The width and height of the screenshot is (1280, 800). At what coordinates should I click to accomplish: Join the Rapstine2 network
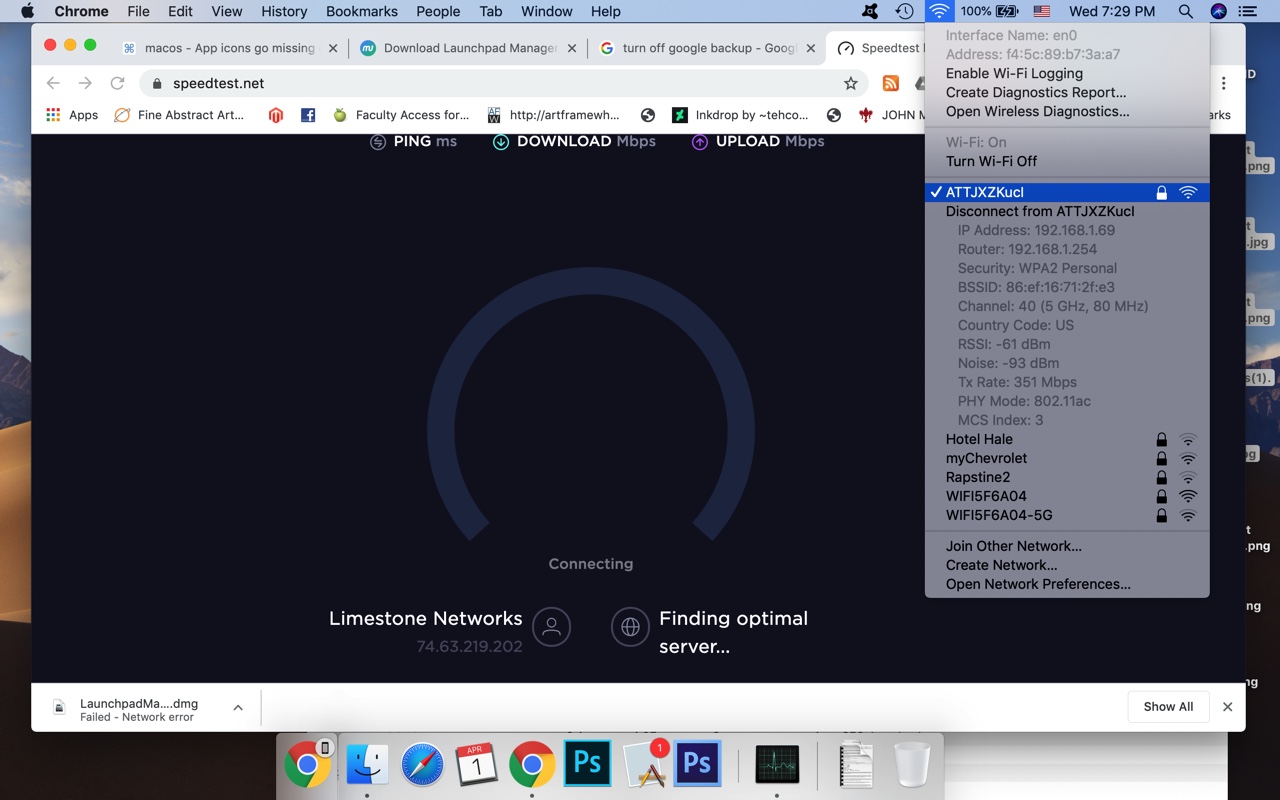(x=1067, y=477)
